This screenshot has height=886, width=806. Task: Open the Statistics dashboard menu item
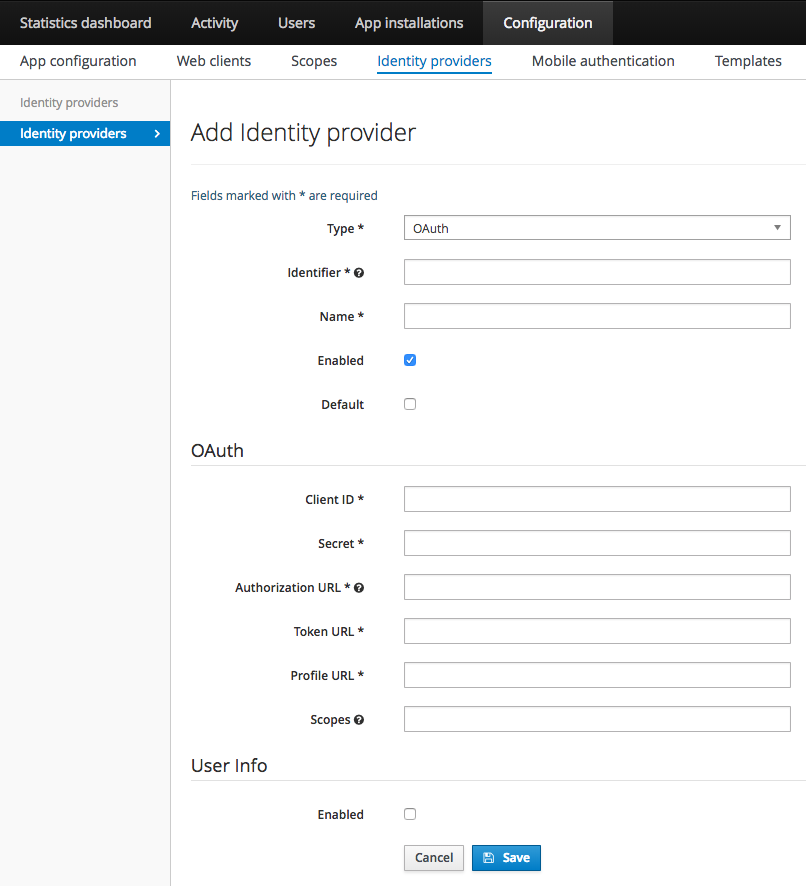tap(86, 22)
